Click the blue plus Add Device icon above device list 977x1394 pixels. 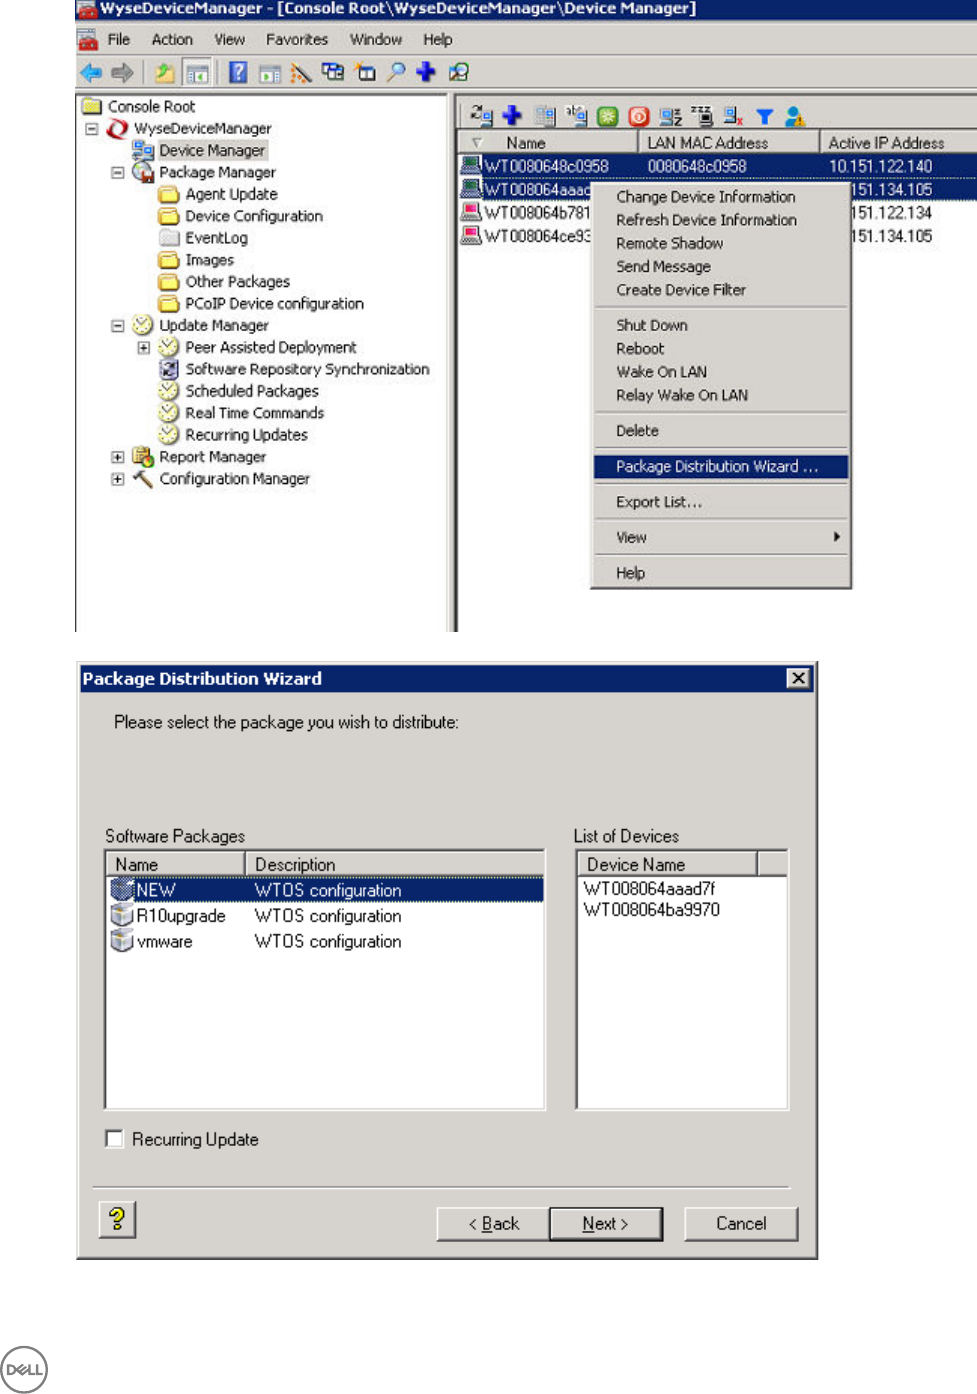coord(512,116)
